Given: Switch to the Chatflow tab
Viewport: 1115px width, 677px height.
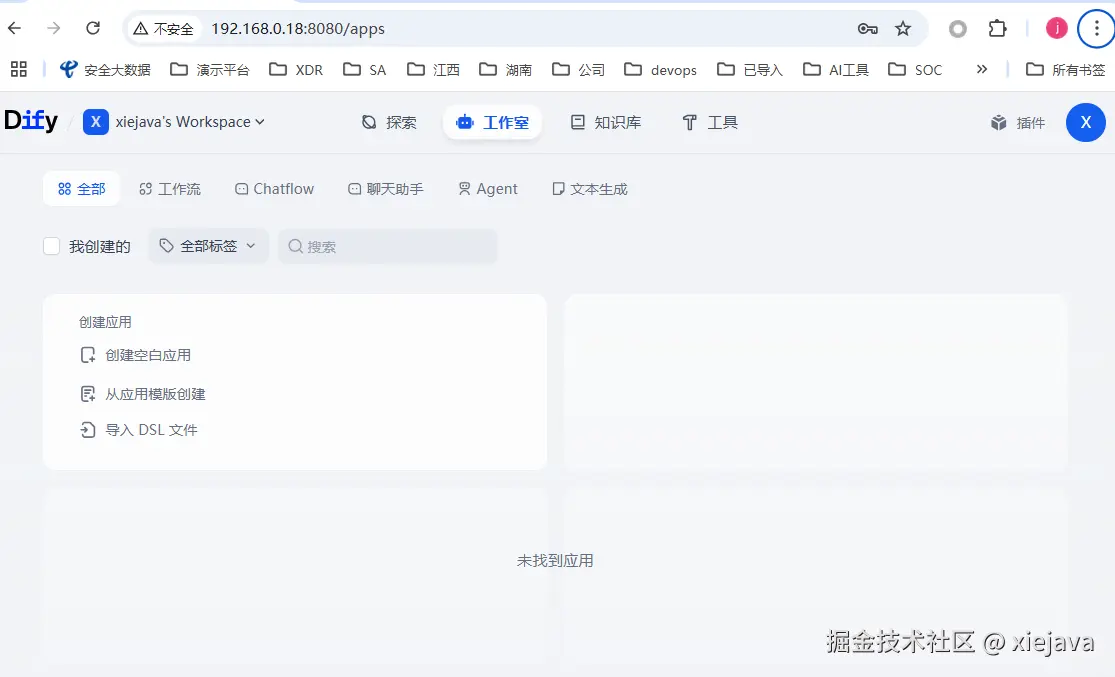Looking at the screenshot, I should tap(274, 188).
